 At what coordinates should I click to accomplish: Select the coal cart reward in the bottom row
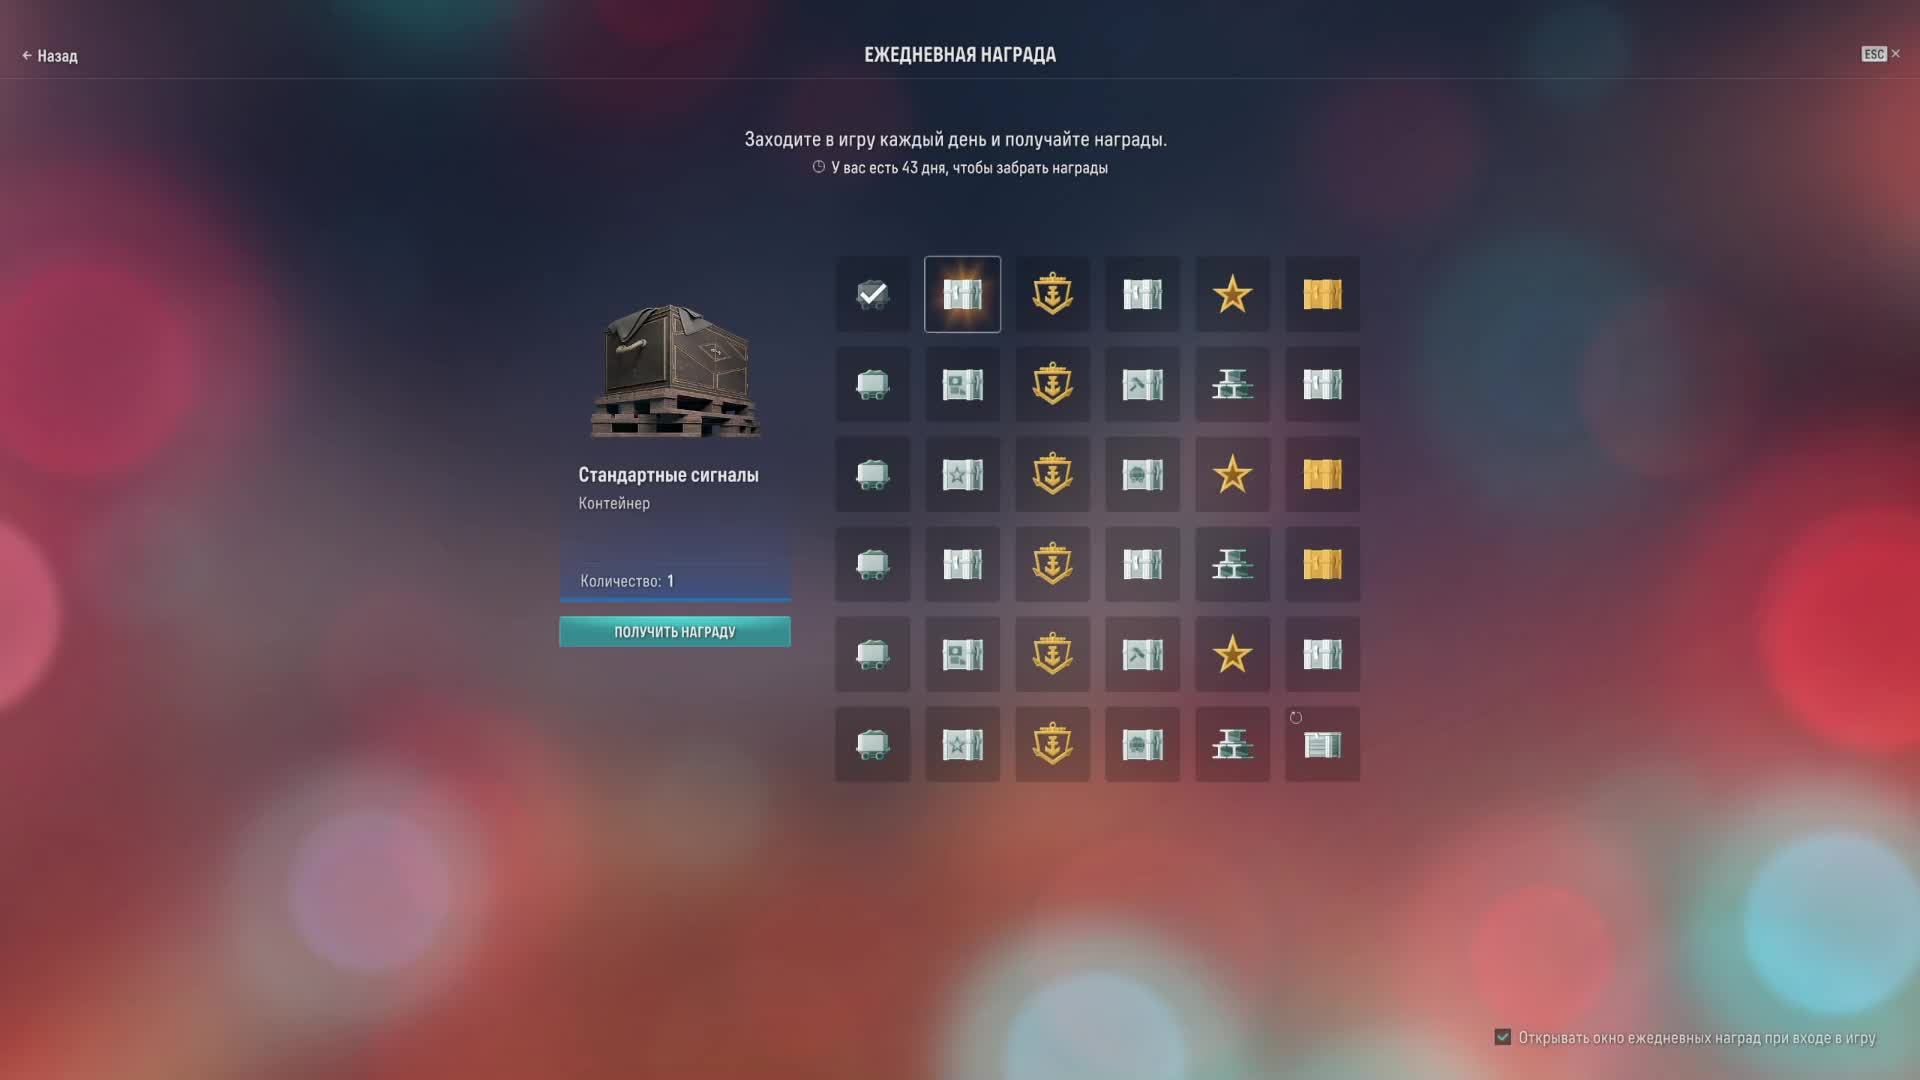[x=872, y=744]
